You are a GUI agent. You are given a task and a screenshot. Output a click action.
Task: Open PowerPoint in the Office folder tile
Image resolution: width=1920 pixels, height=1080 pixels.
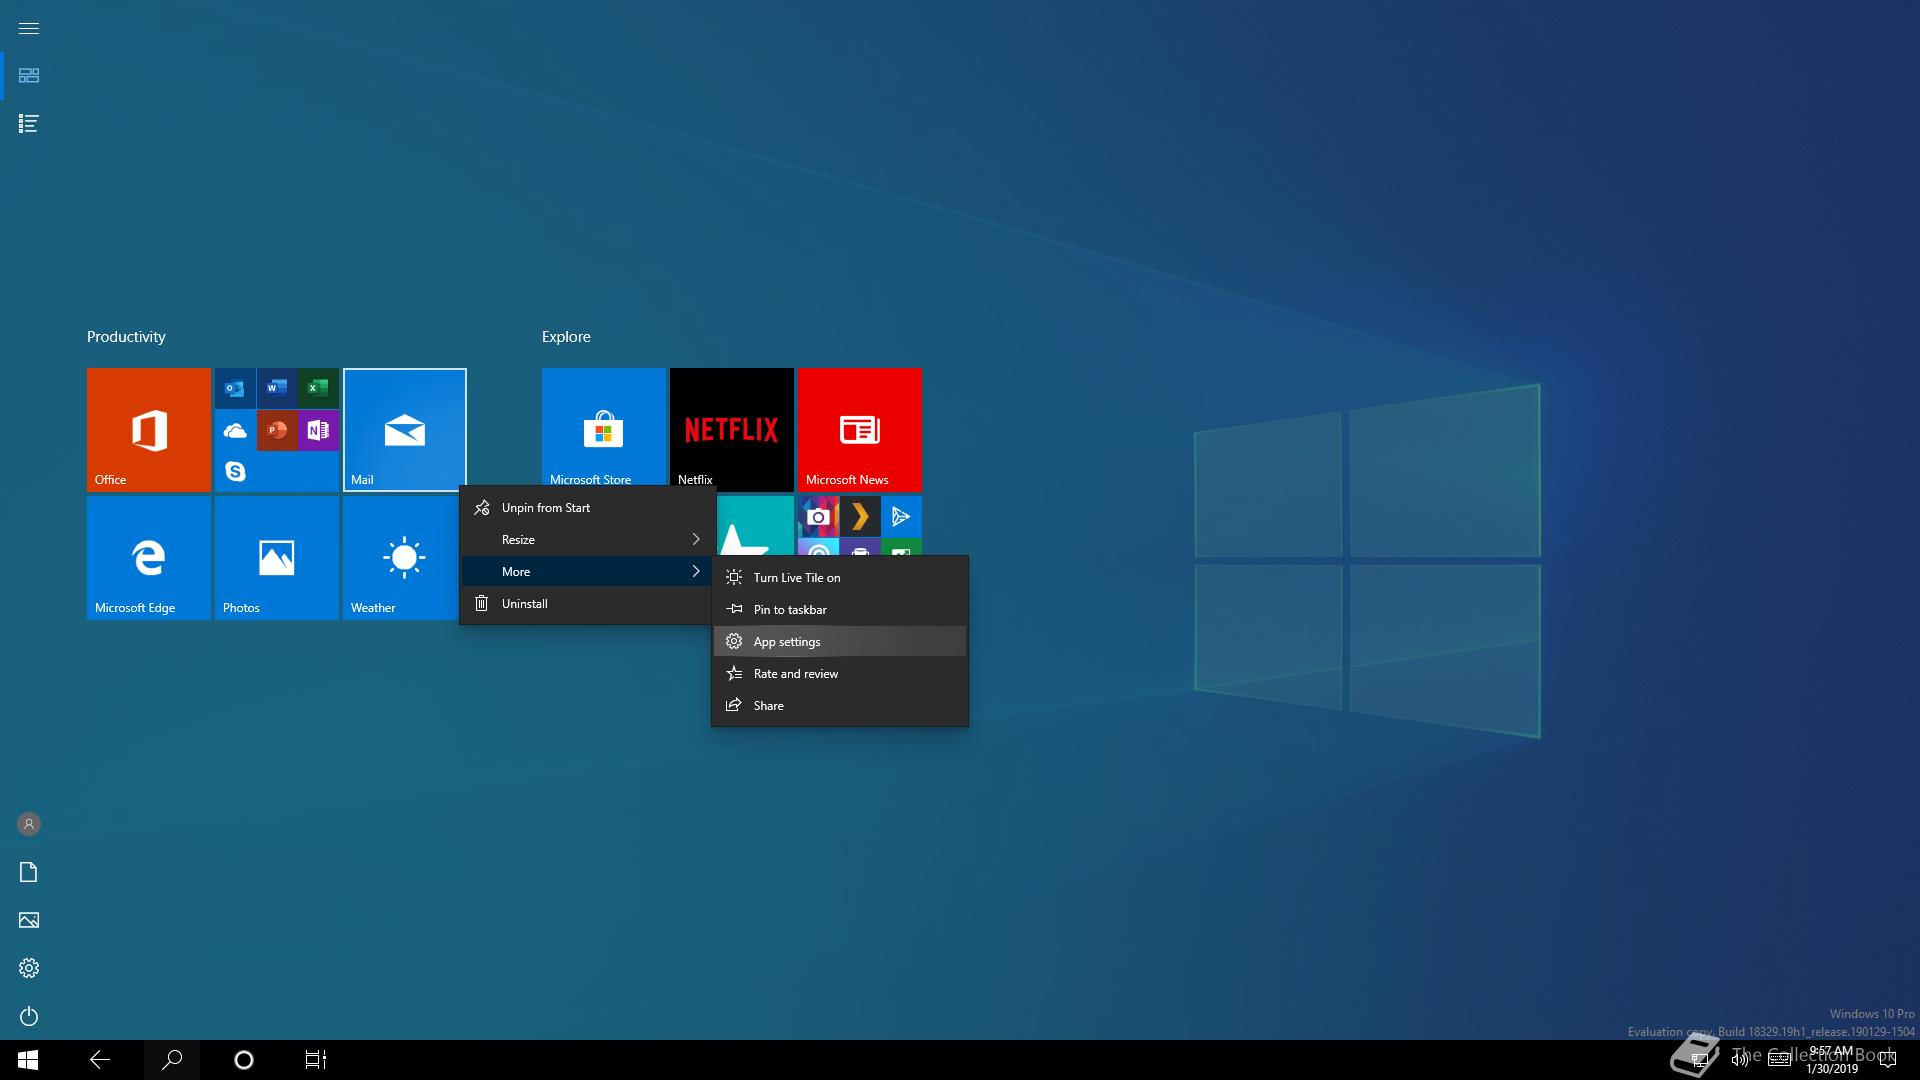click(x=277, y=430)
